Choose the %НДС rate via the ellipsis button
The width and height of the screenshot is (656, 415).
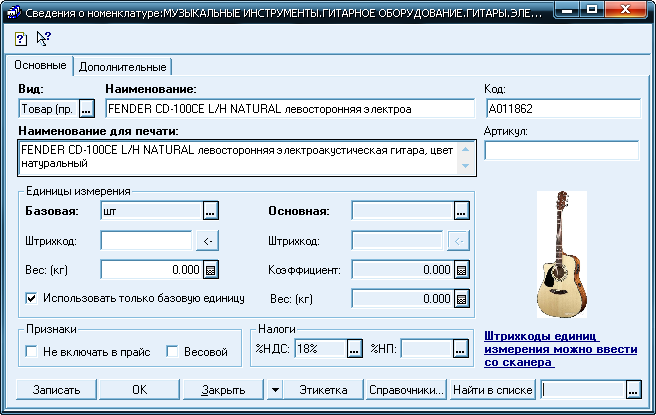tap(354, 348)
